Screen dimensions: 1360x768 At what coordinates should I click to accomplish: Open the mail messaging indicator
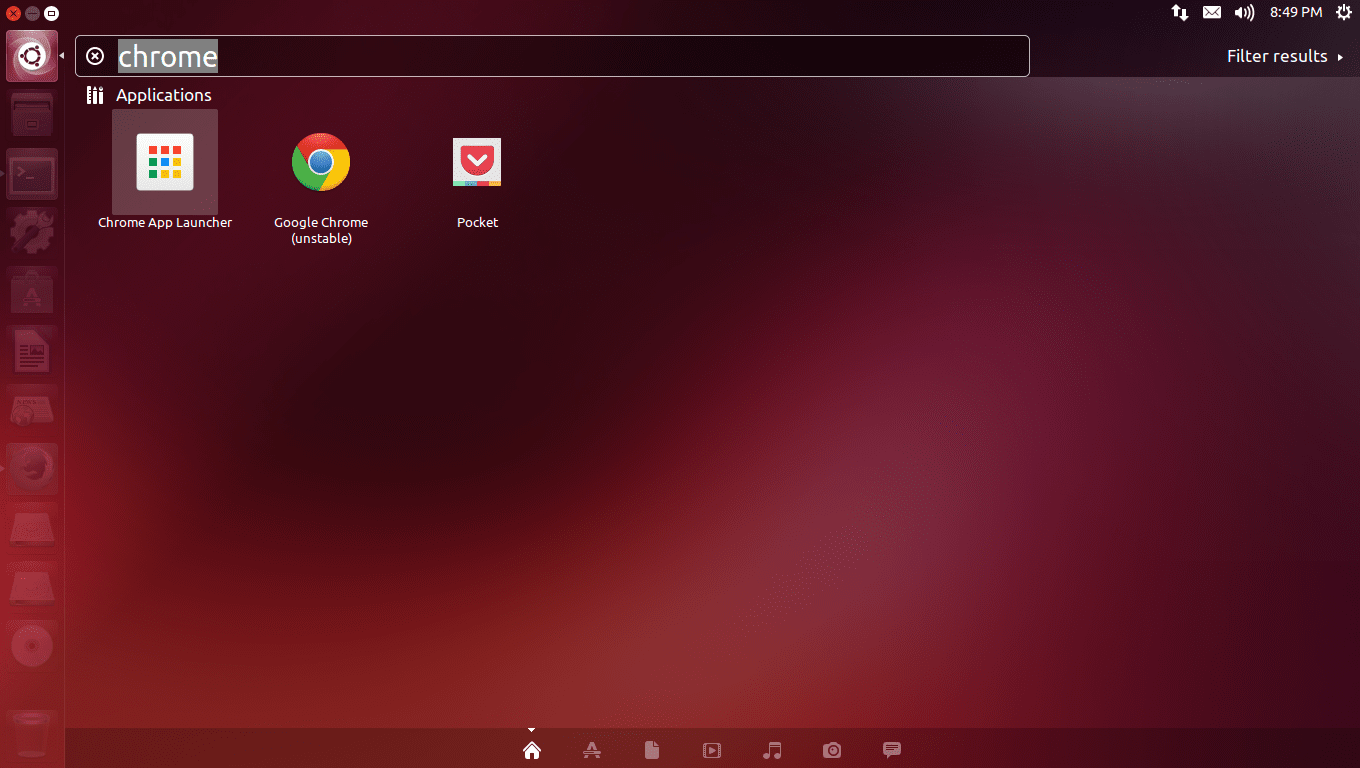pos(1212,12)
